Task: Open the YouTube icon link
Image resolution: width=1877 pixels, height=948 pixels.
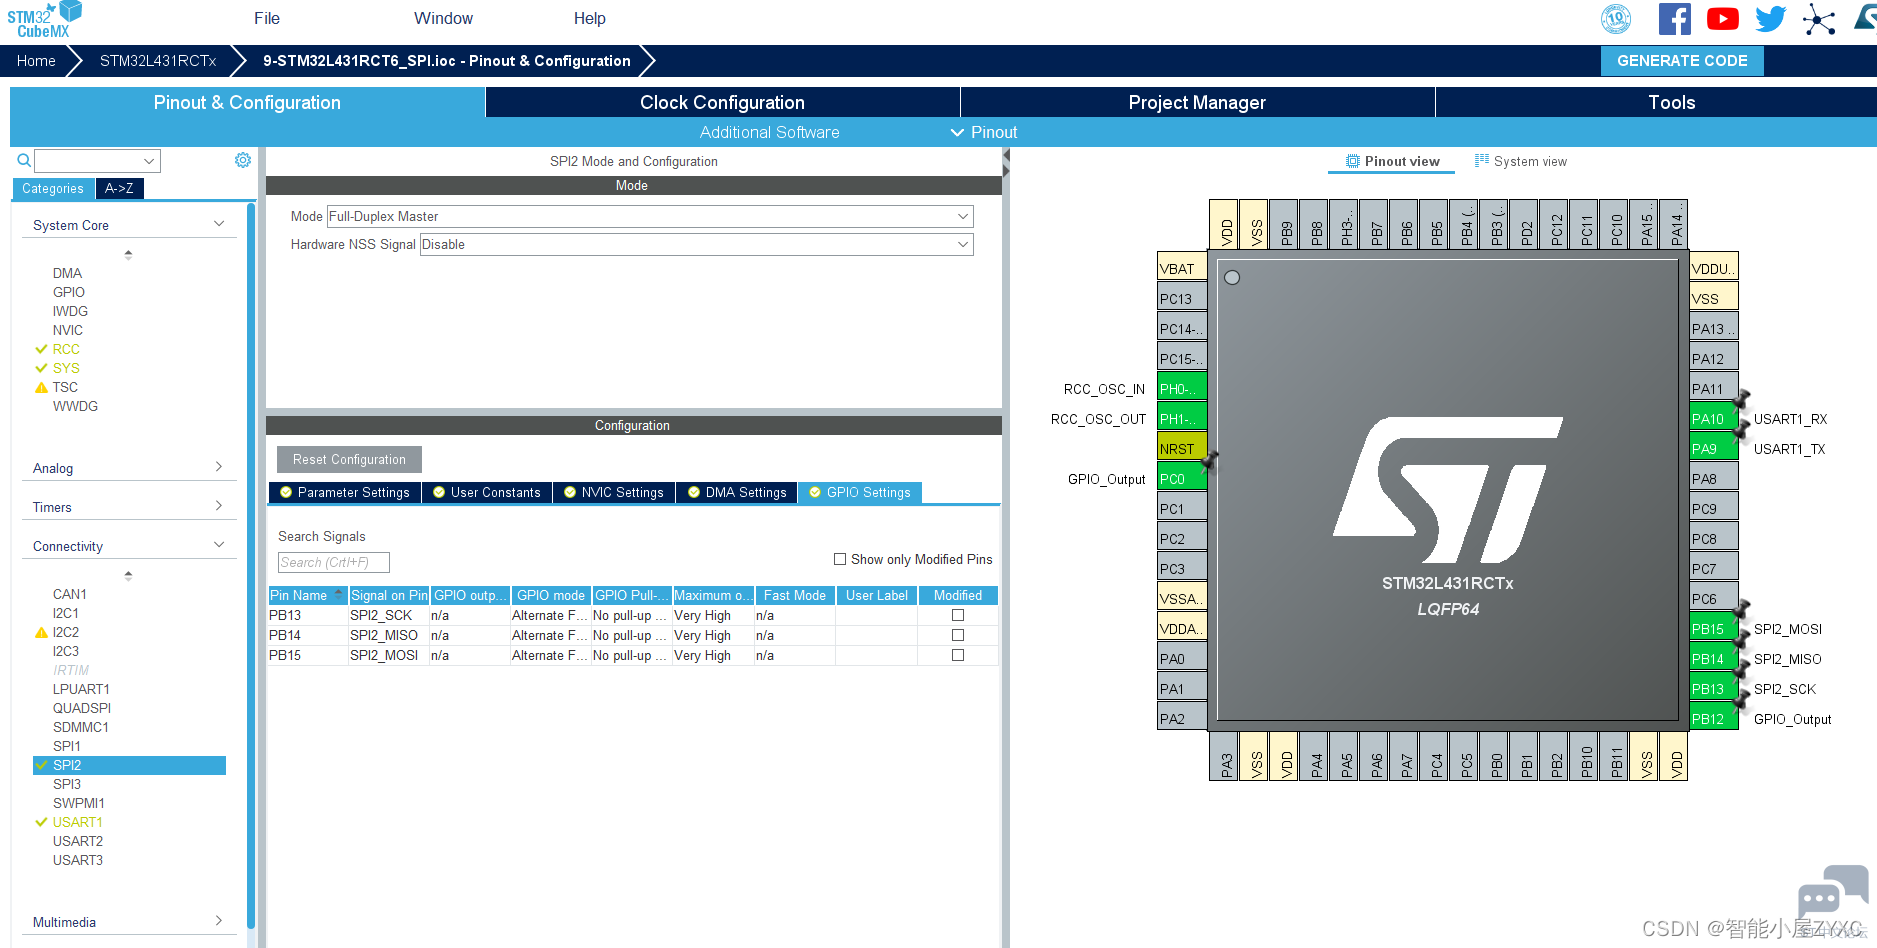Action: pos(1722,19)
